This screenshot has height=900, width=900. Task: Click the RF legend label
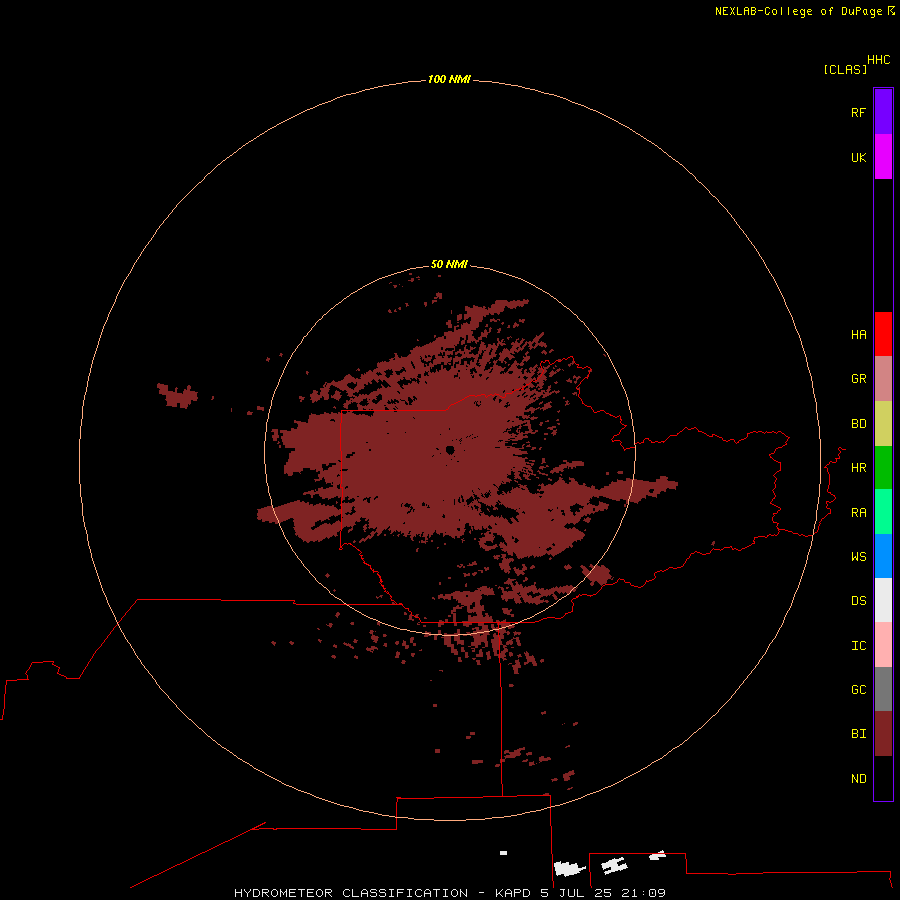coord(858,112)
